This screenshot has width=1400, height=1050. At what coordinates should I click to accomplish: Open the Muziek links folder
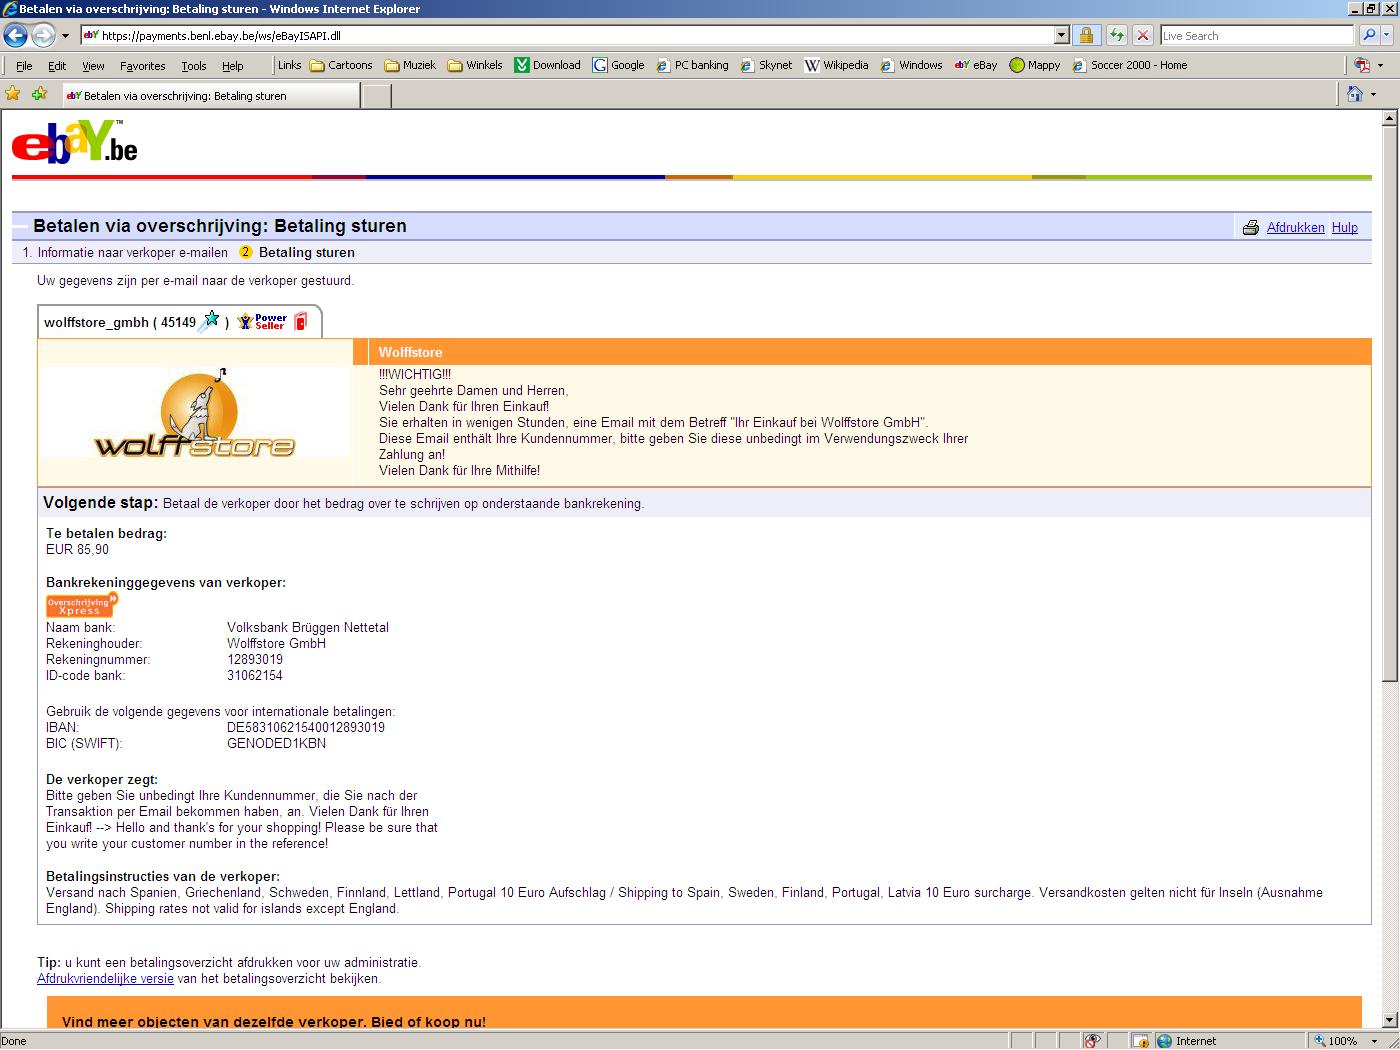[x=410, y=65]
